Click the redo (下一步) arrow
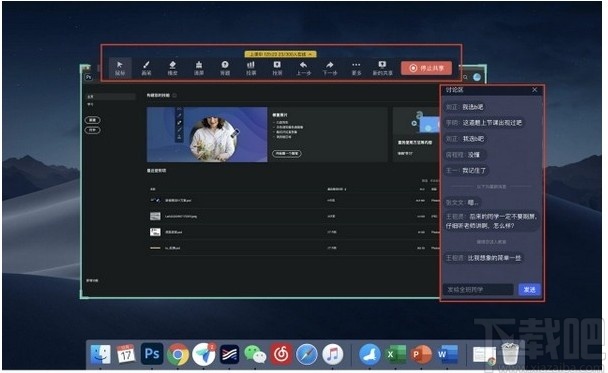This screenshot has width=608, height=373. point(330,68)
